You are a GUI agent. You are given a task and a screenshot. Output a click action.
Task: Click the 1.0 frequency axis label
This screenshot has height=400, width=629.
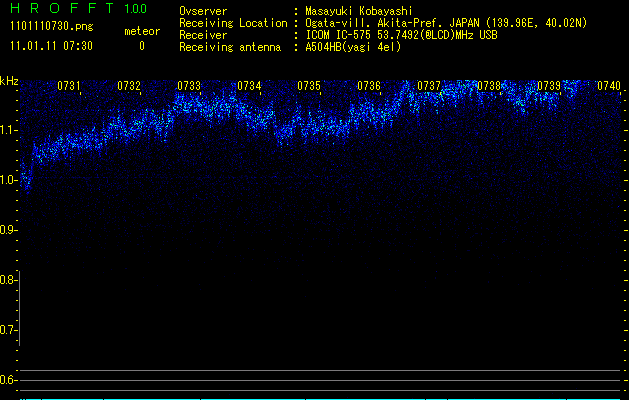coord(9,180)
